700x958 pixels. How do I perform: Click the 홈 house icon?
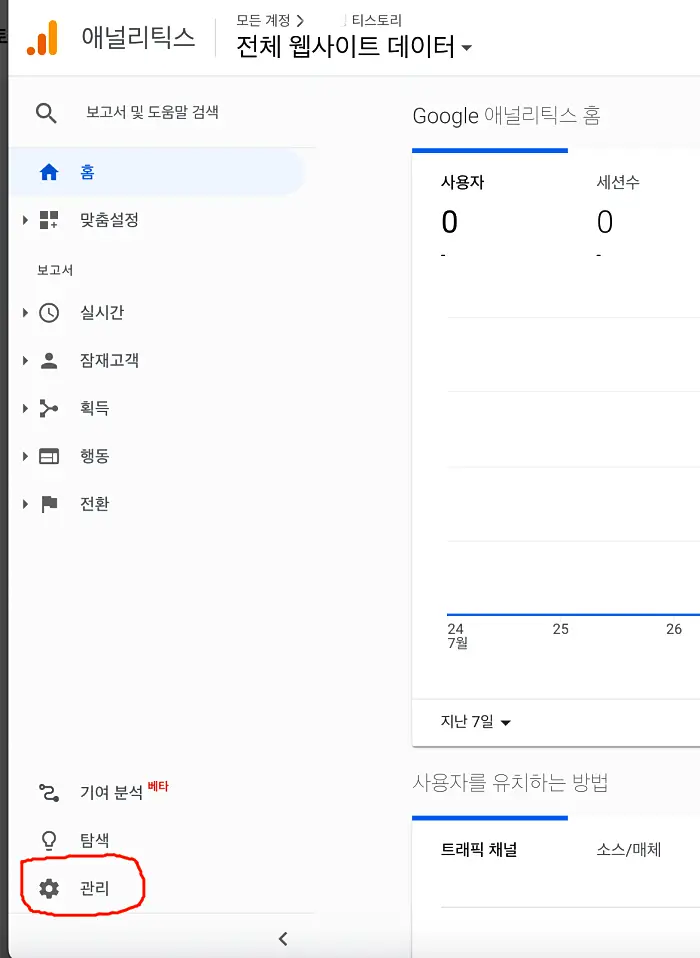tap(49, 172)
